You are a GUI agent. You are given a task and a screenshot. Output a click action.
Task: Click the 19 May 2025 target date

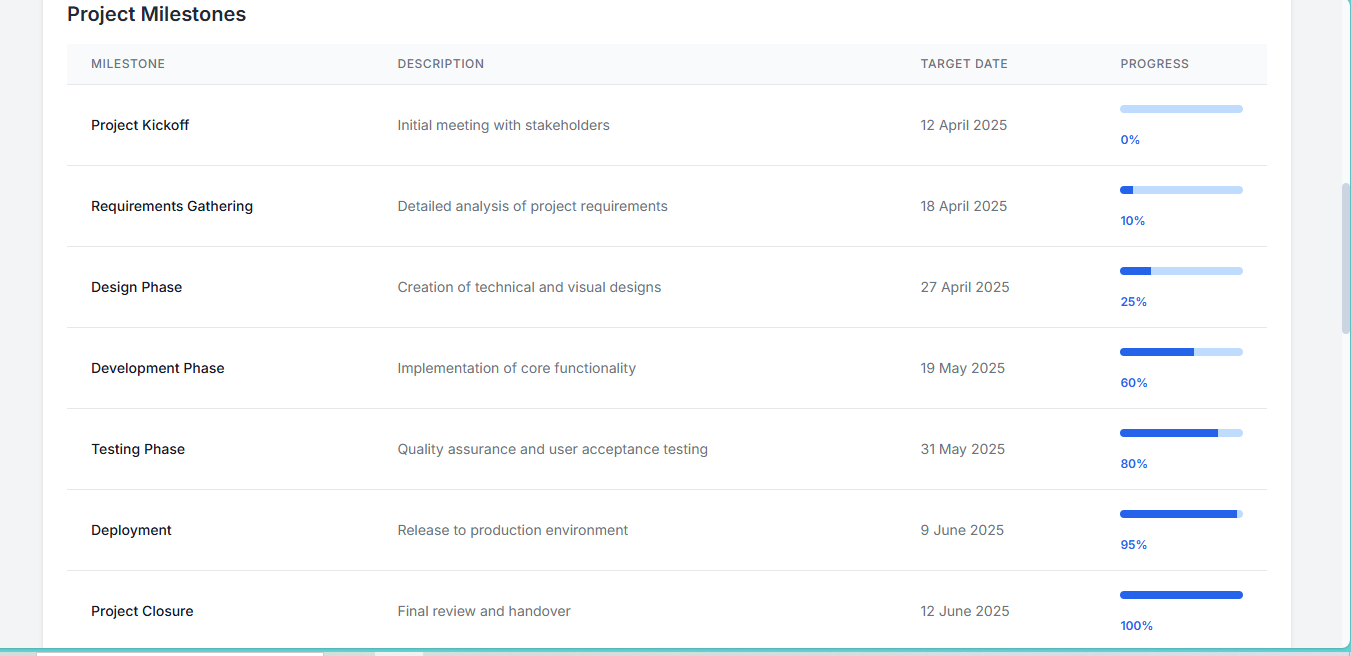coord(963,368)
